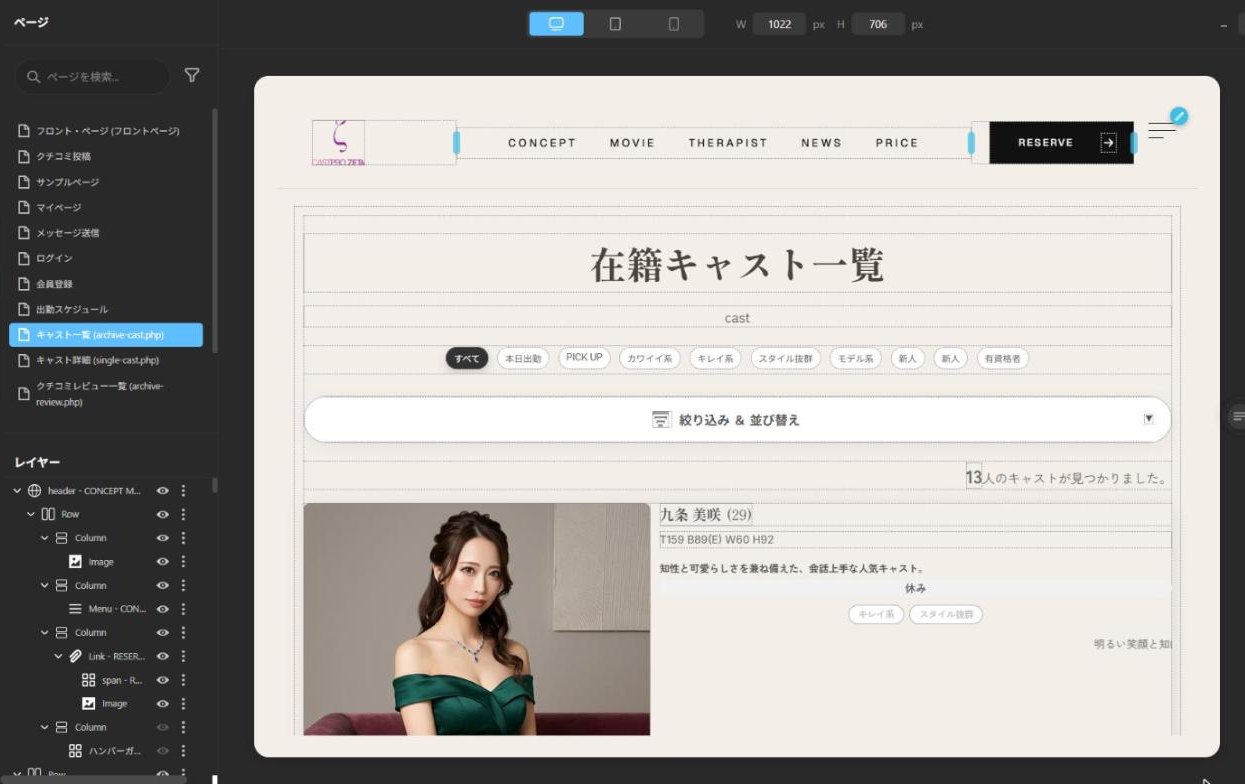Click the height H value field
The height and width of the screenshot is (784, 1245).
(x=878, y=24)
